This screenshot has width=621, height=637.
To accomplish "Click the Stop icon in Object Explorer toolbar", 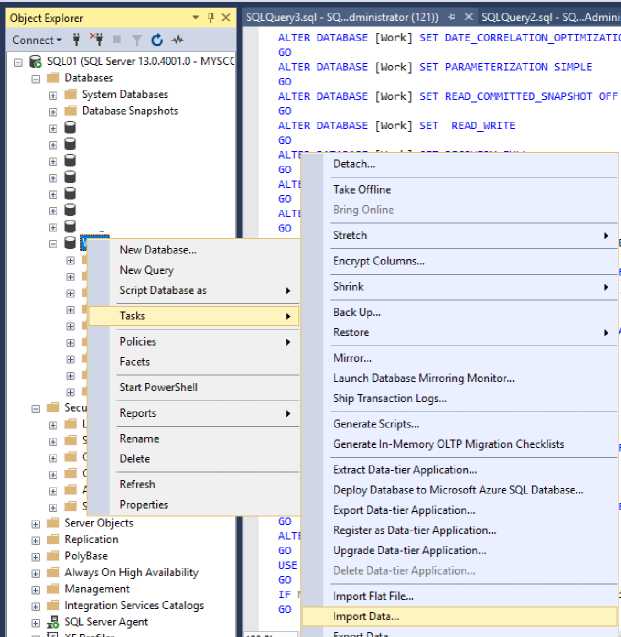I will [x=117, y=40].
